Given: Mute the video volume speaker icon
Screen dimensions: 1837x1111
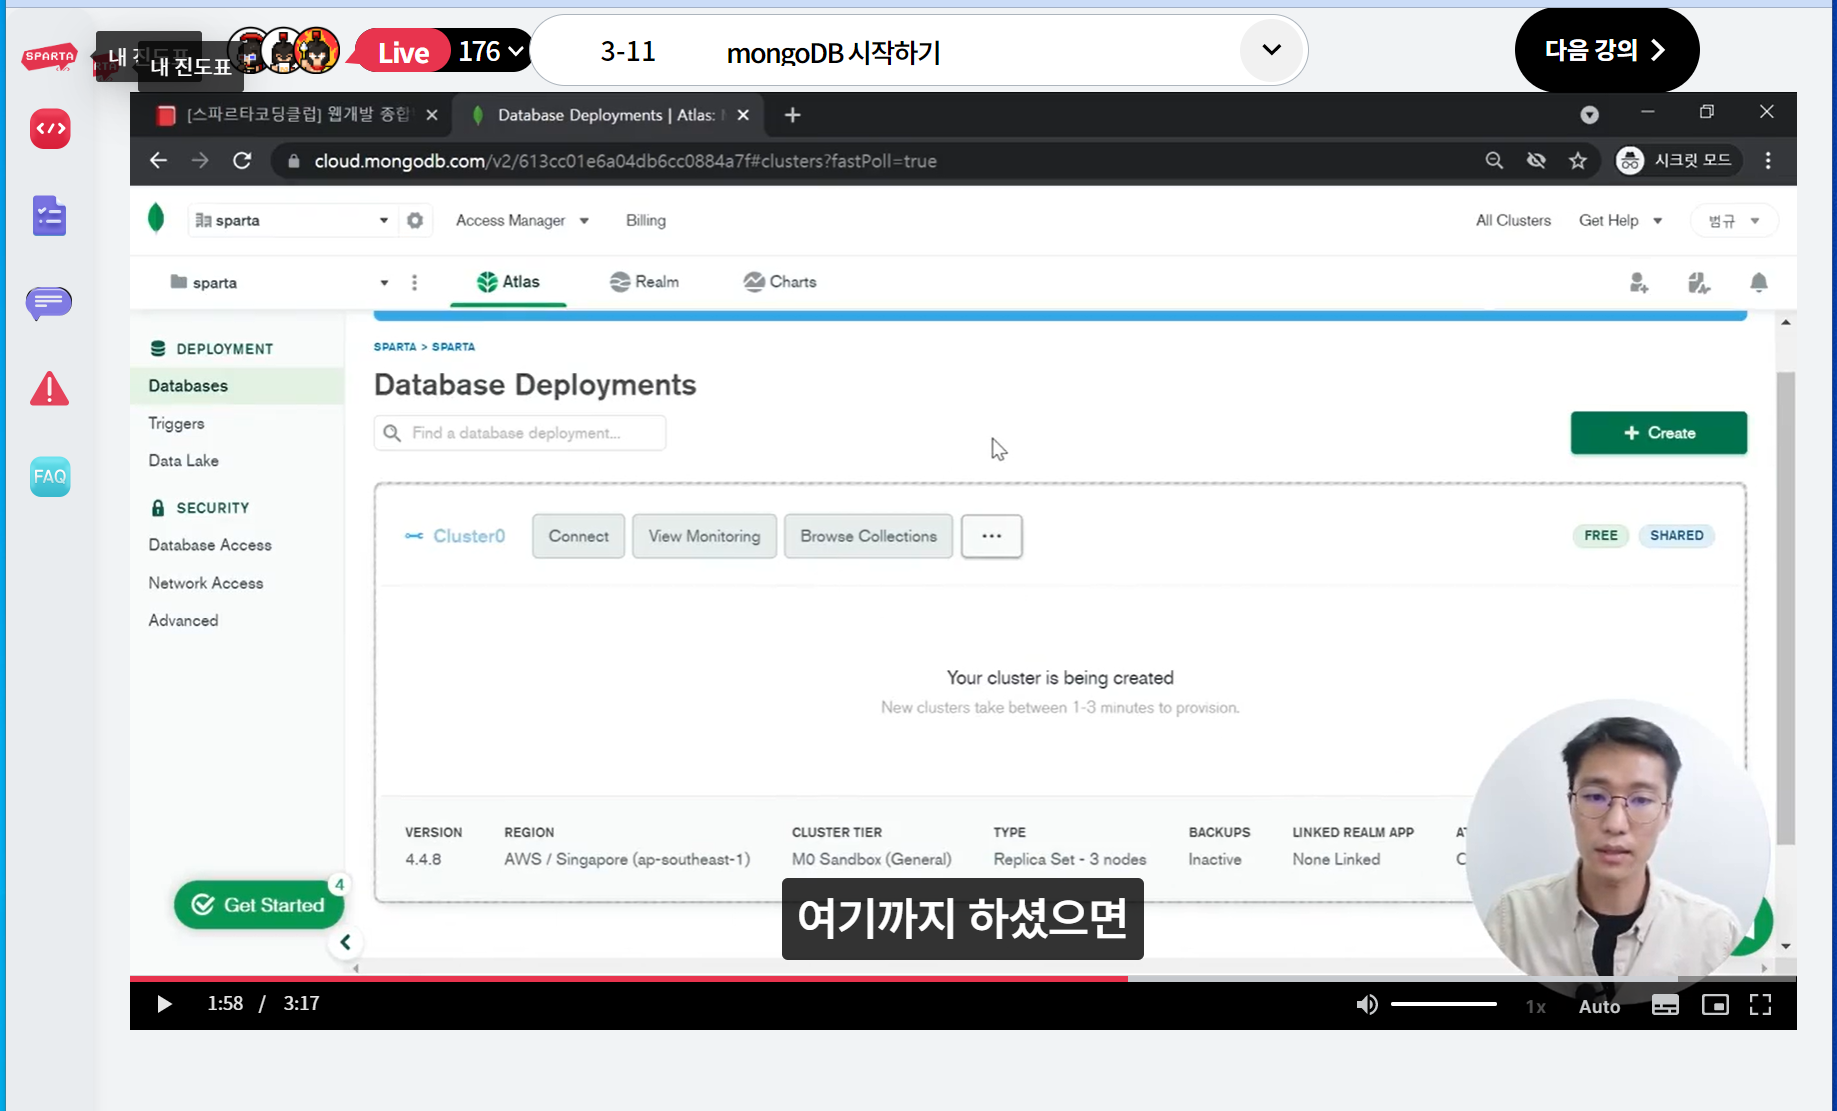Looking at the screenshot, I should [1366, 1005].
